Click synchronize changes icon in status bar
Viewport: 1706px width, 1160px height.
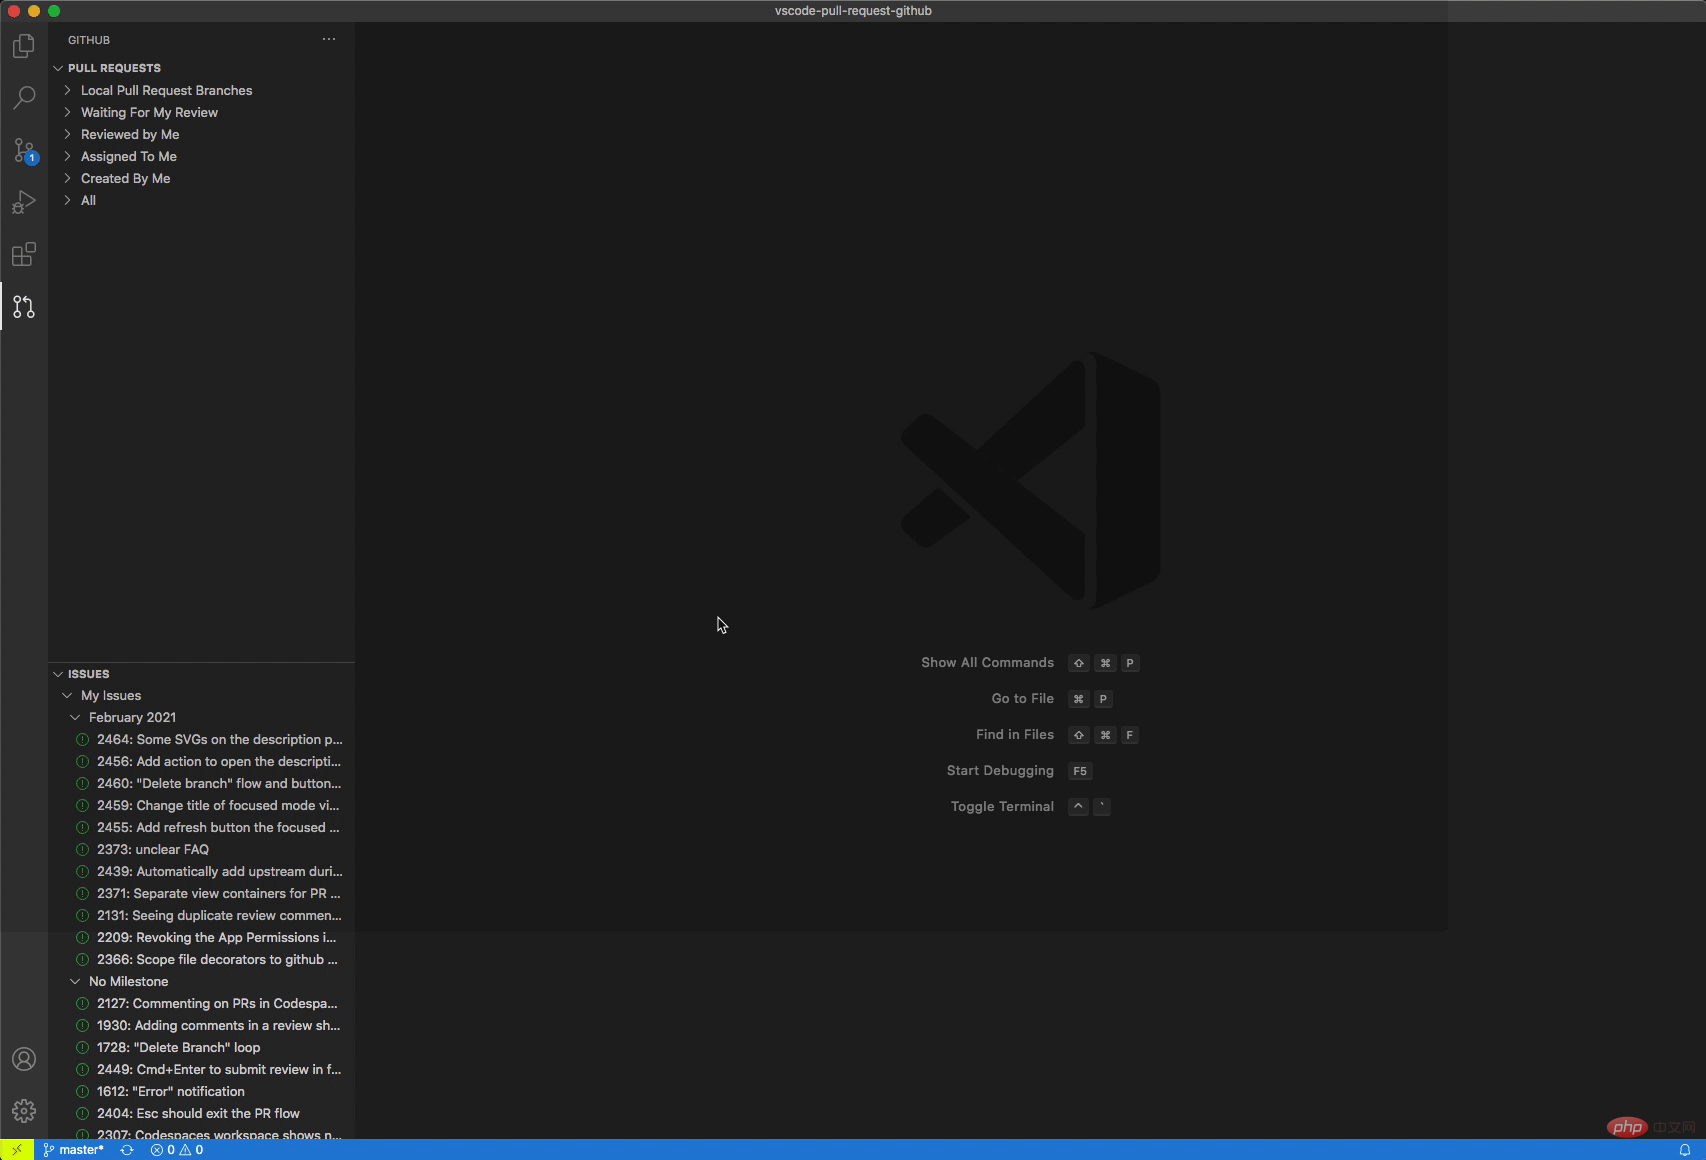point(127,1150)
